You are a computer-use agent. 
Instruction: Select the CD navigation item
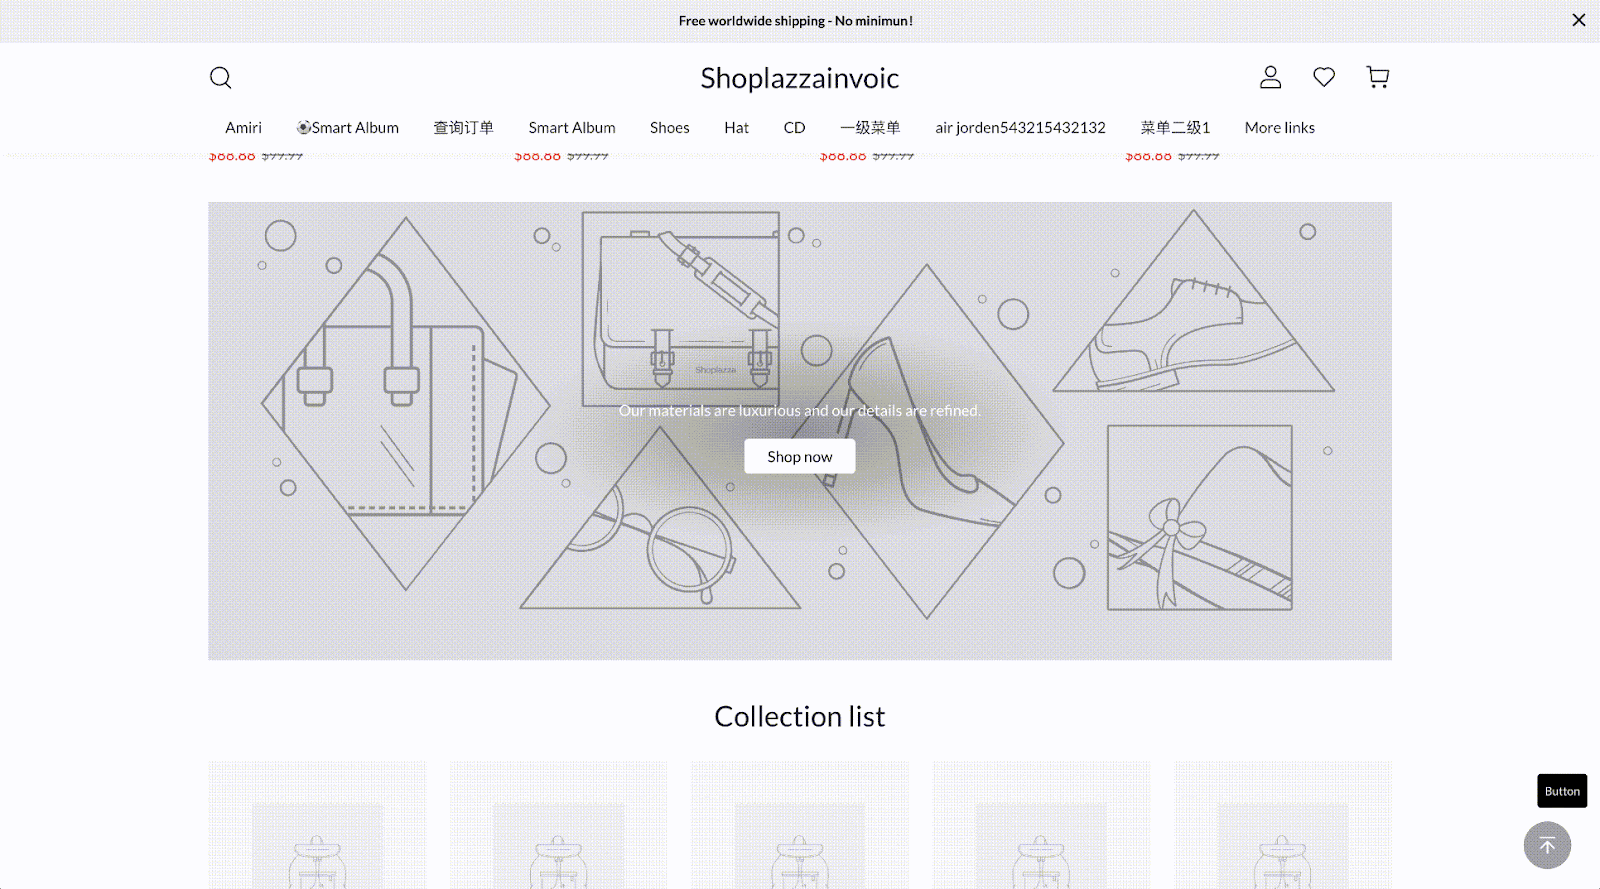[795, 128]
